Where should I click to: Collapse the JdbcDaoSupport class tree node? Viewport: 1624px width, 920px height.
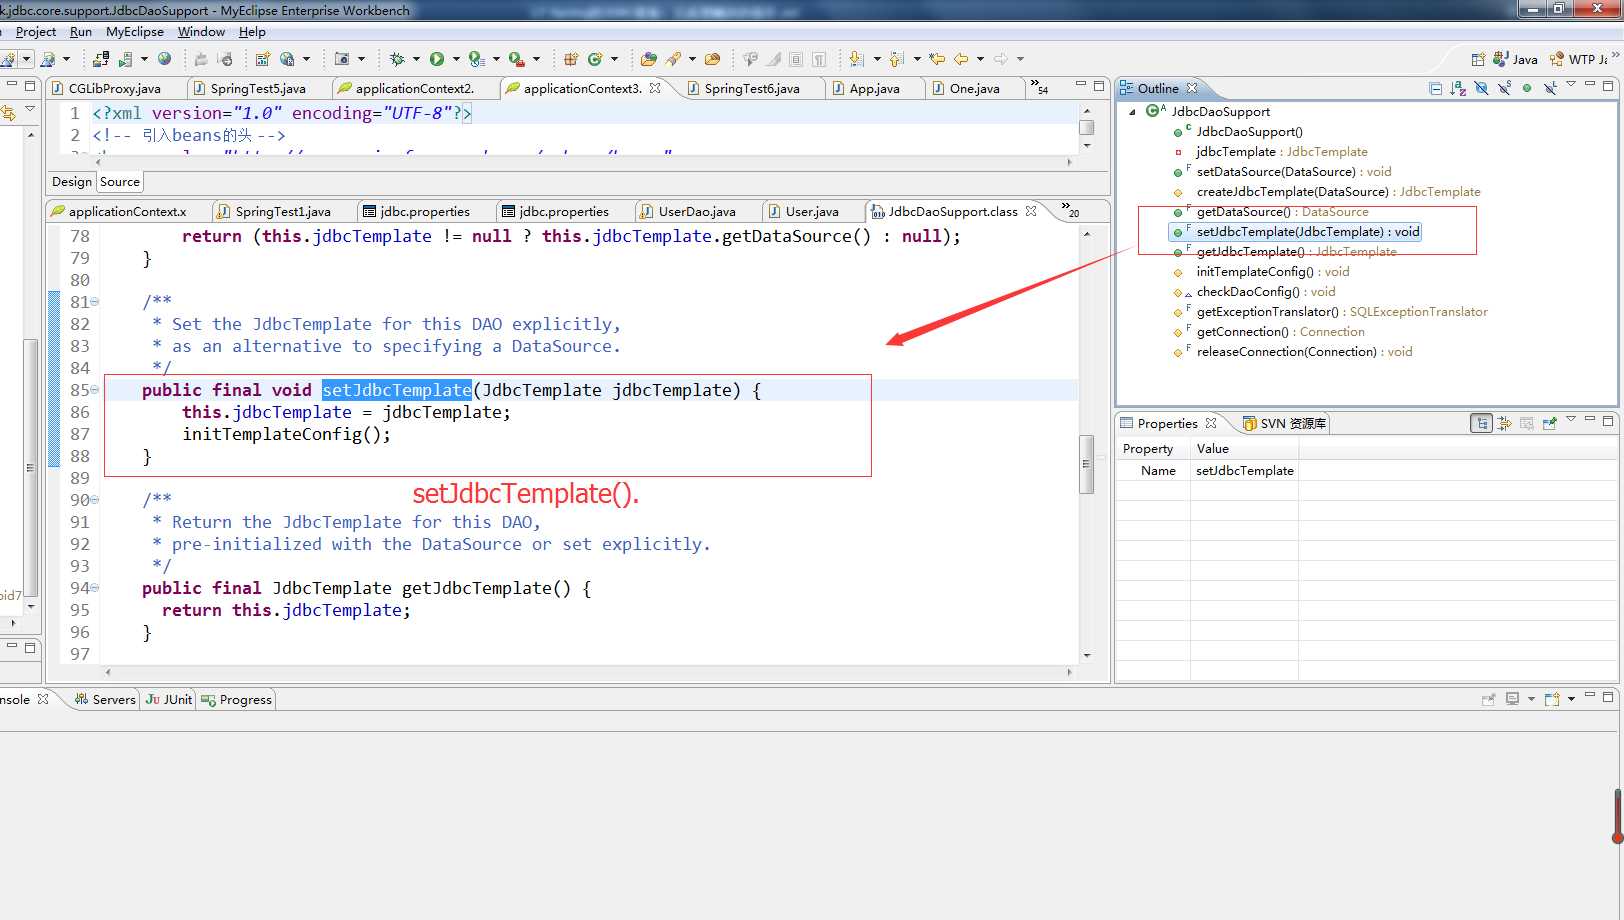coord(1132,112)
